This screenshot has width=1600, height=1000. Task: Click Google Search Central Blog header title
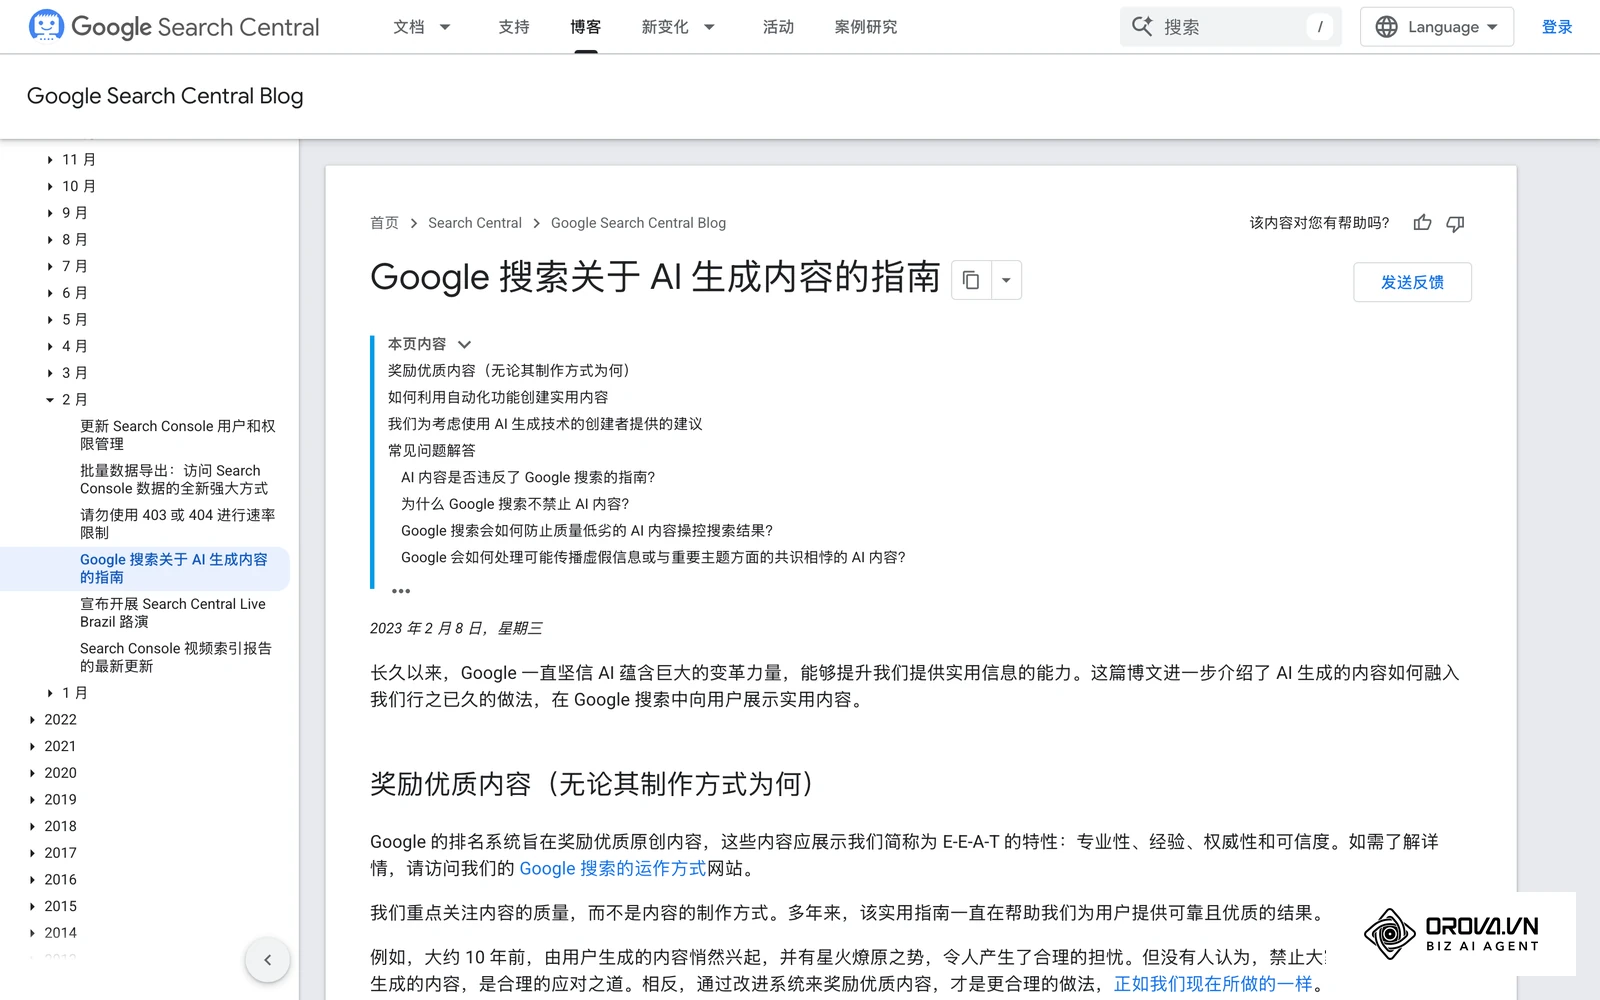point(165,96)
